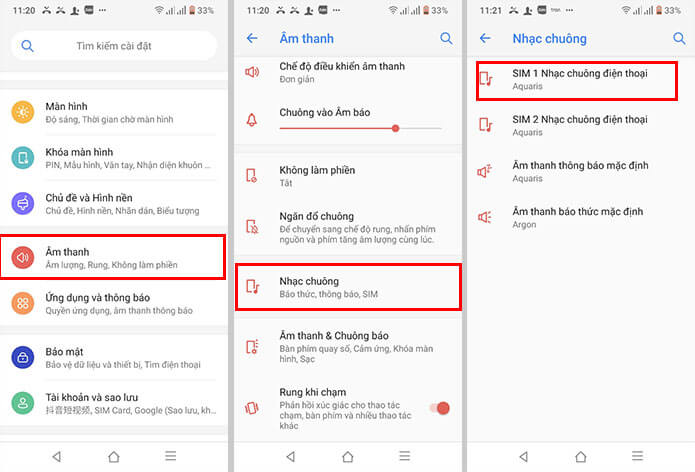695x472 pixels.
Task: Select SIM 1 Nhạc chuông điện thoại
Action: click(x=580, y=80)
